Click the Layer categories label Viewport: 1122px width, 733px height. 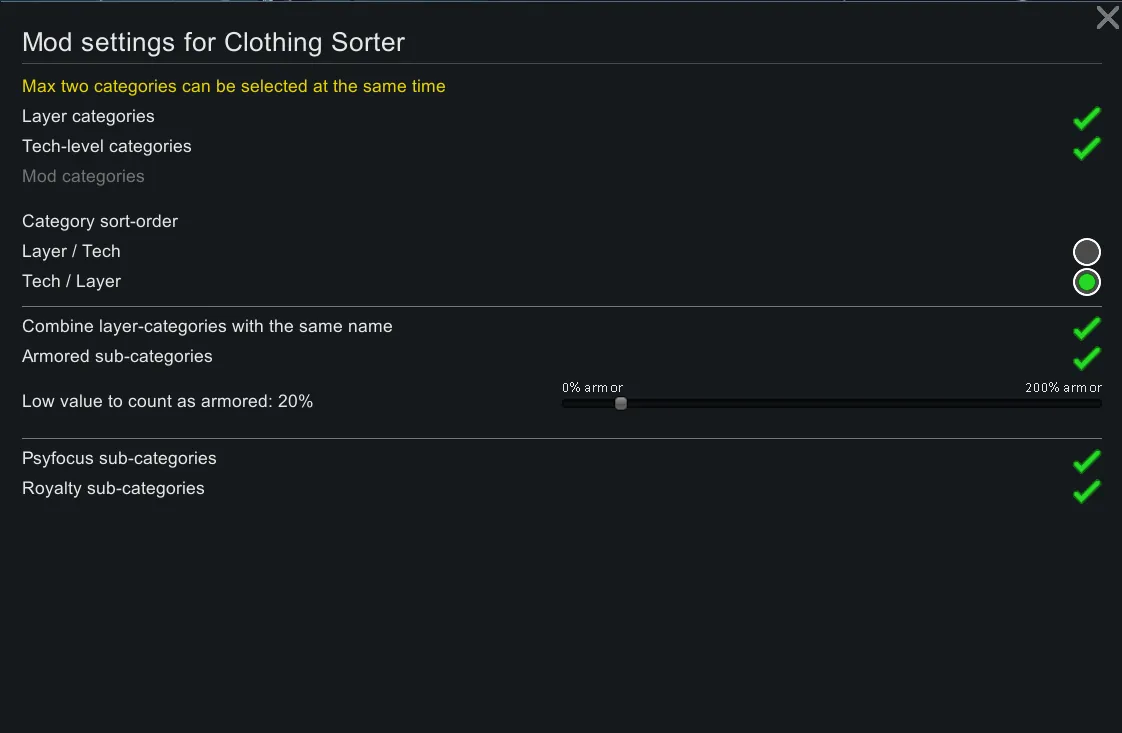click(x=88, y=117)
